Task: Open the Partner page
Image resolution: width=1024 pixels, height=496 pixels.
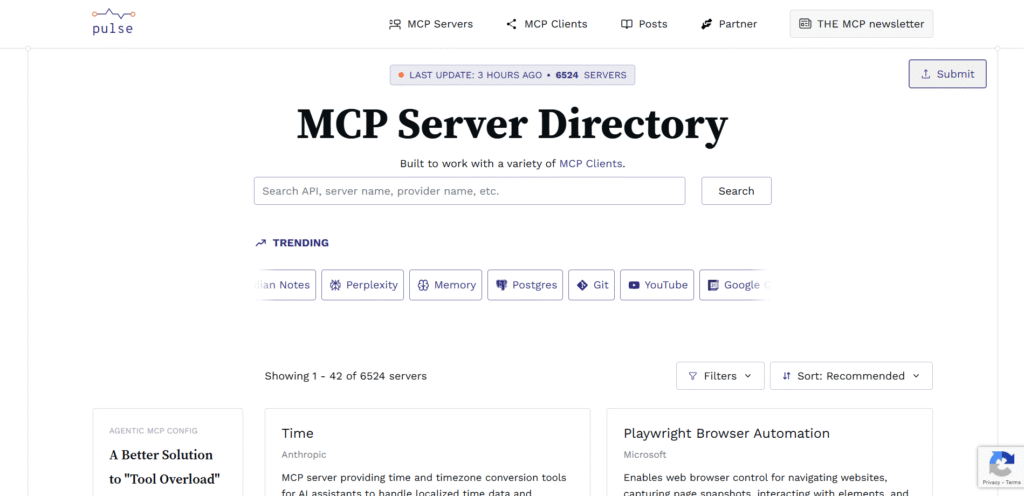Action: pyautogui.click(x=729, y=24)
